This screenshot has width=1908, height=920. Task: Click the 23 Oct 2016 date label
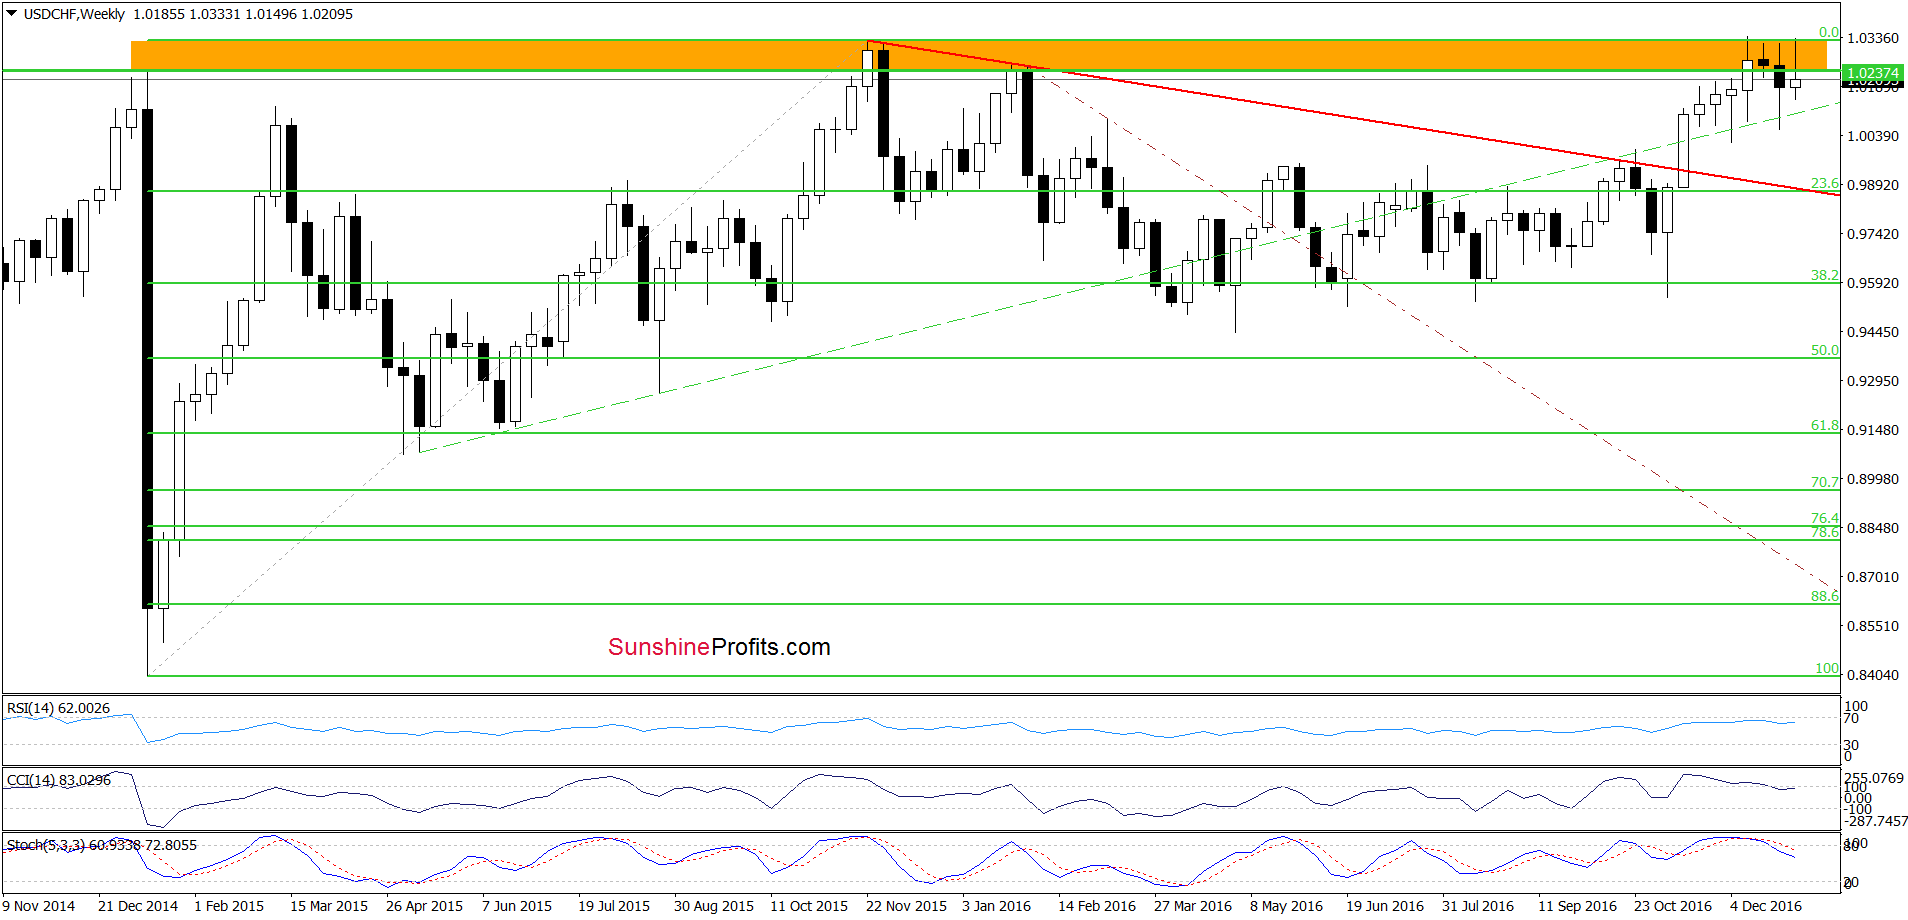[x=1673, y=906]
